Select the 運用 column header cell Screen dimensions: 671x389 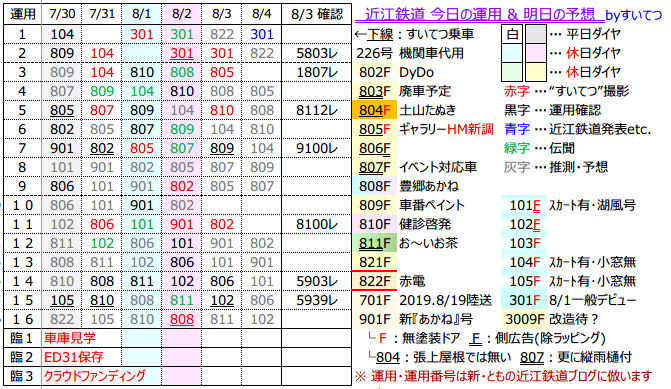point(22,14)
